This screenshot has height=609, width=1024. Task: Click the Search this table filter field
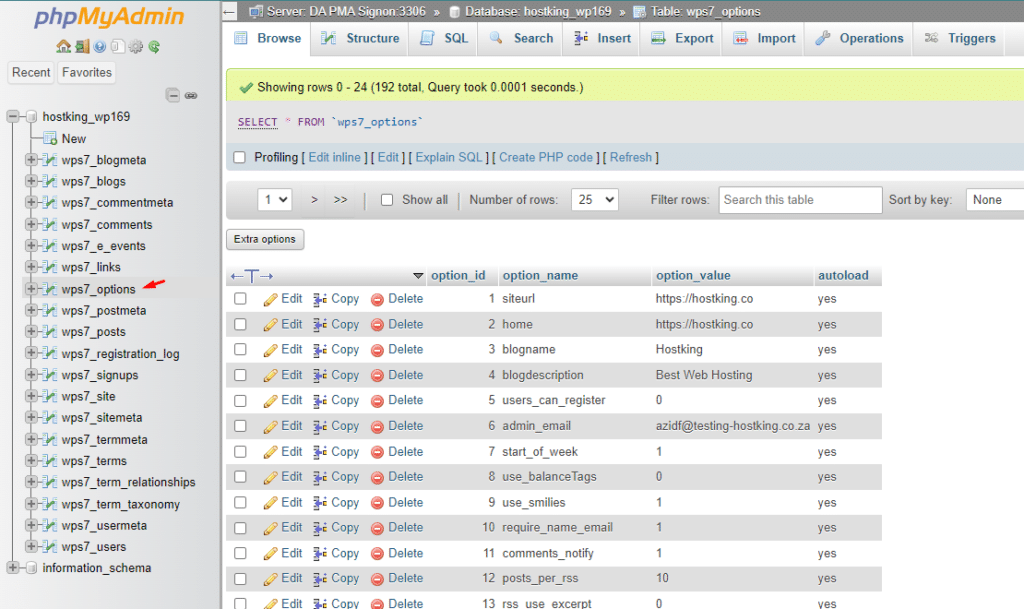[x=800, y=200]
